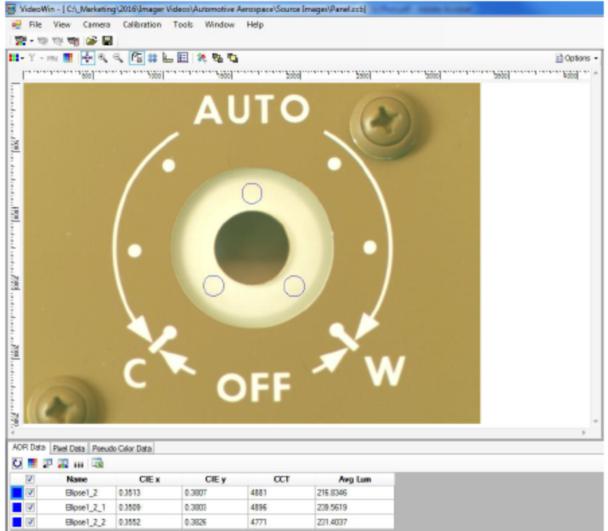This screenshot has height=531, width=608.
Task: Click the colorful pointer tool icon
Action: (x=201, y=58)
